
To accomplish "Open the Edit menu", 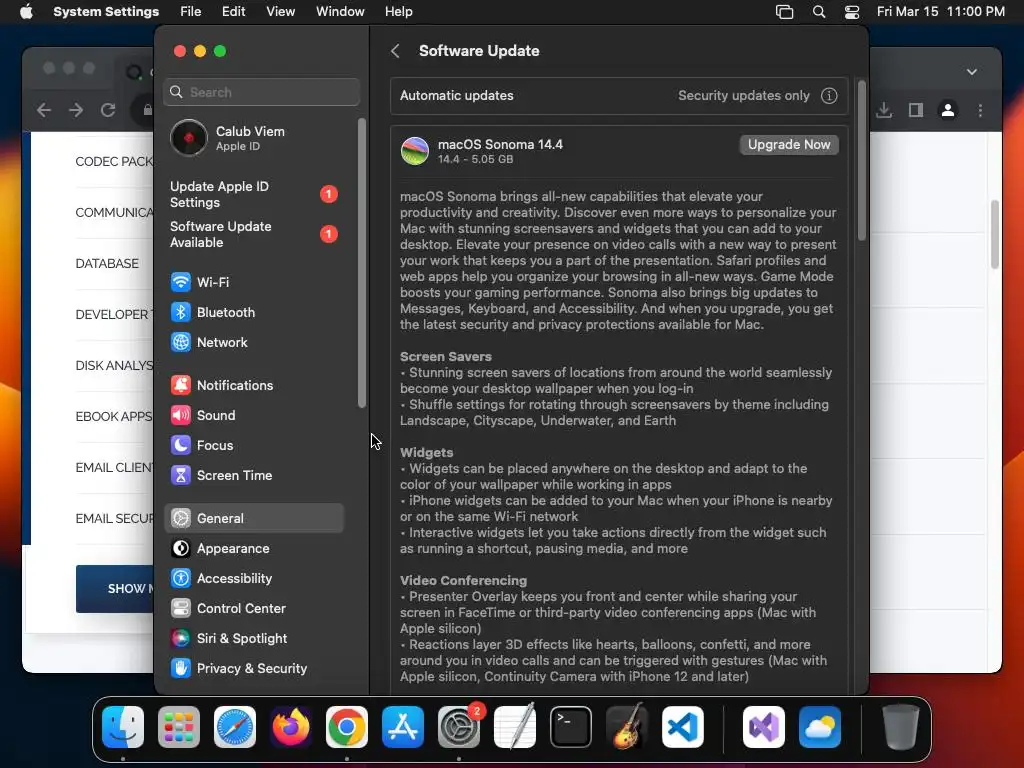I will 233,12.
